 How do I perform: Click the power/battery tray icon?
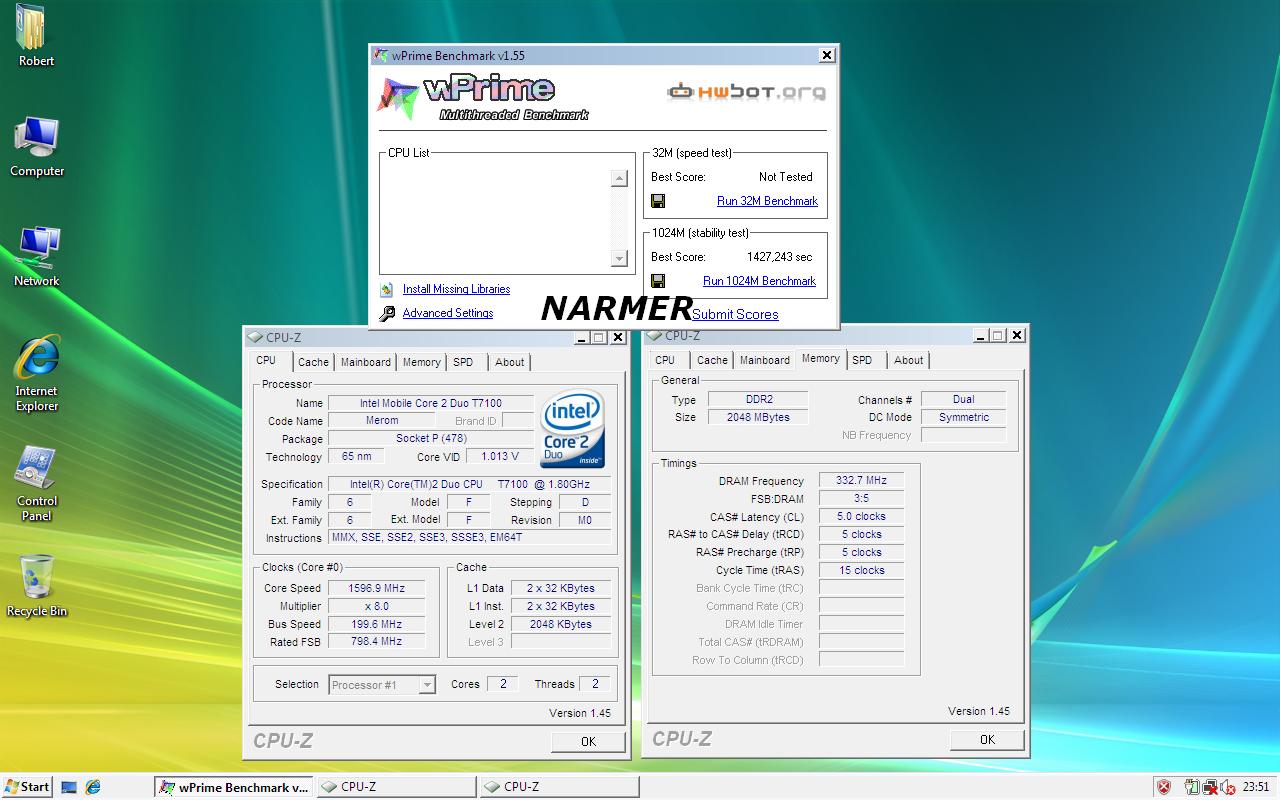(1192, 787)
